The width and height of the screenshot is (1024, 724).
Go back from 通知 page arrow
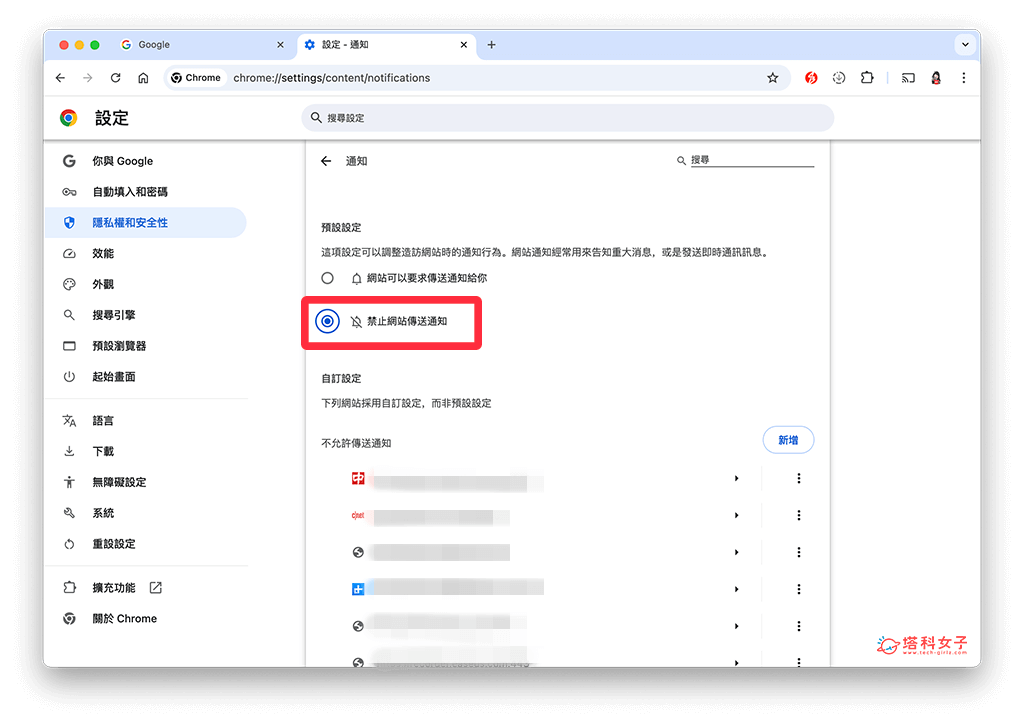click(x=326, y=161)
